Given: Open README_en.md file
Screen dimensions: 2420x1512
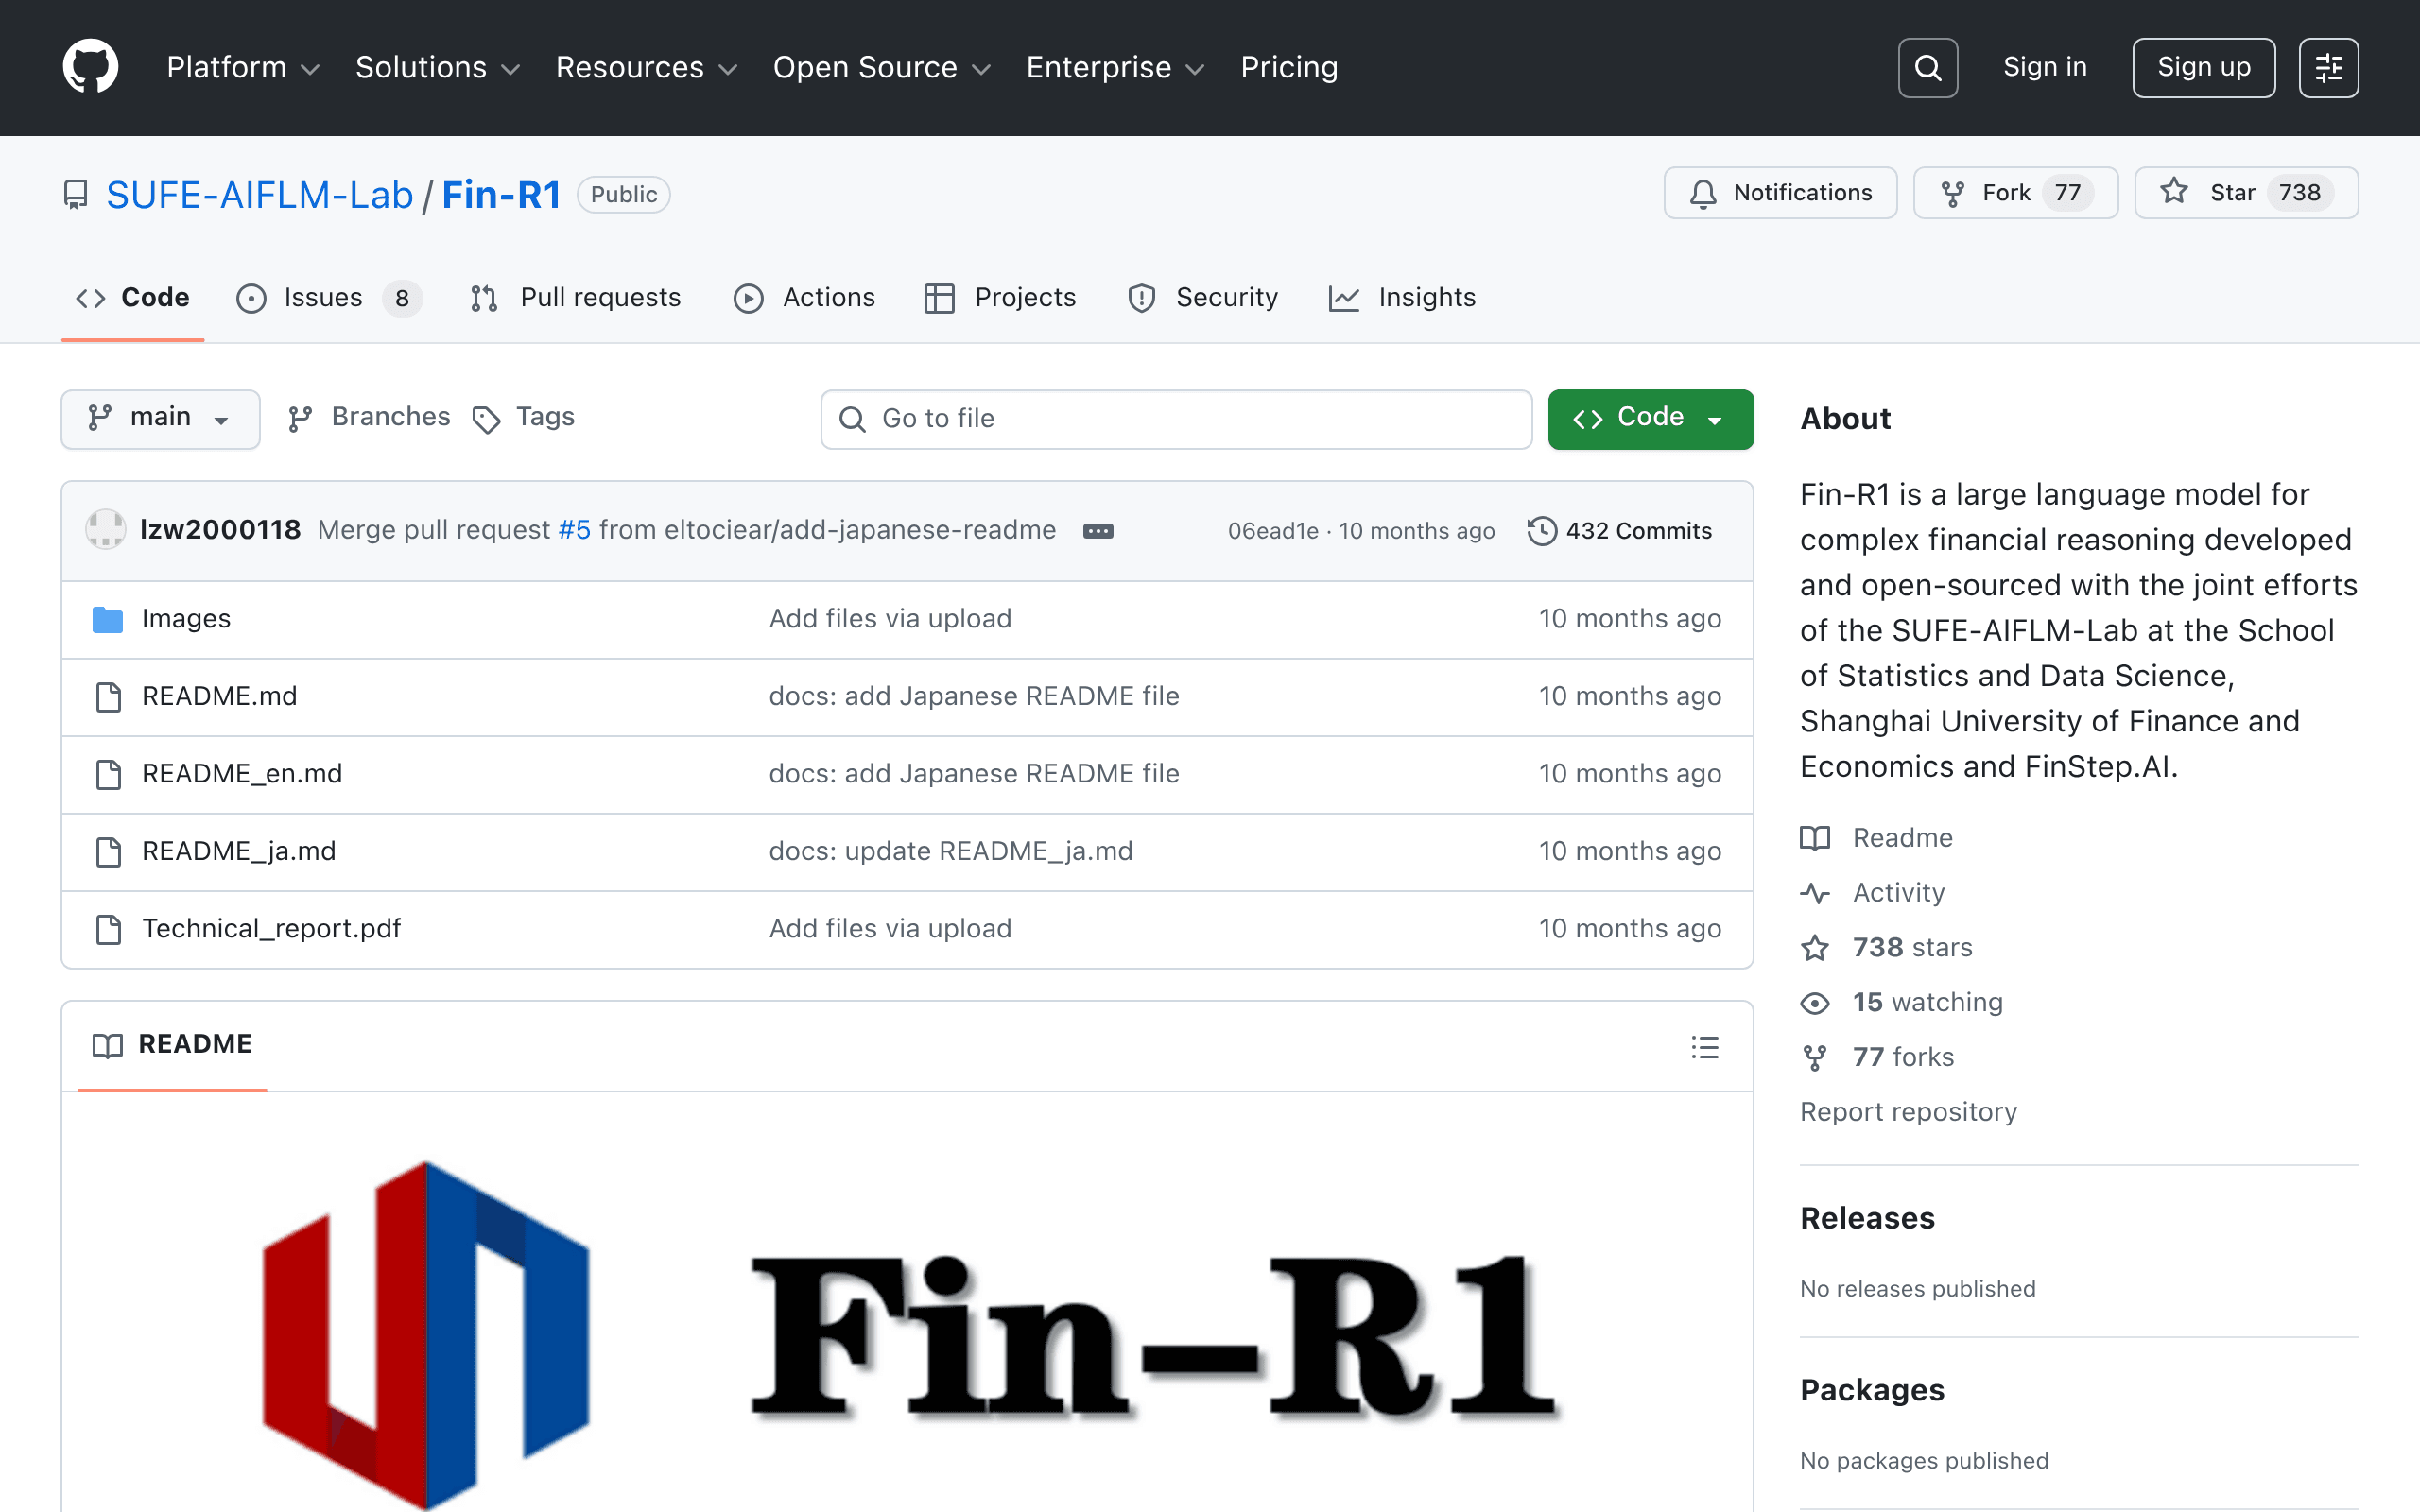Looking at the screenshot, I should pyautogui.click(x=242, y=774).
